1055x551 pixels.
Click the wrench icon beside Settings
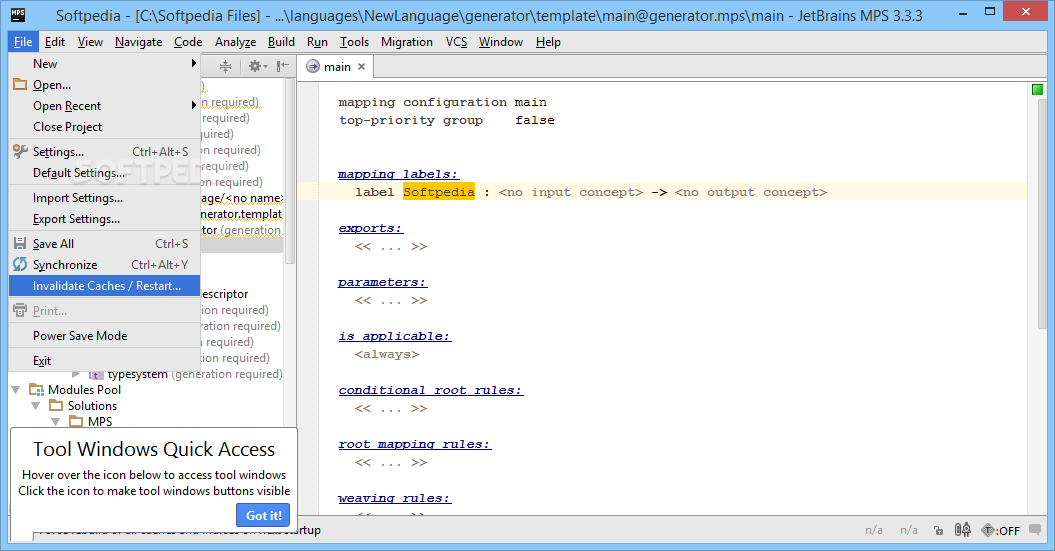click(20, 151)
